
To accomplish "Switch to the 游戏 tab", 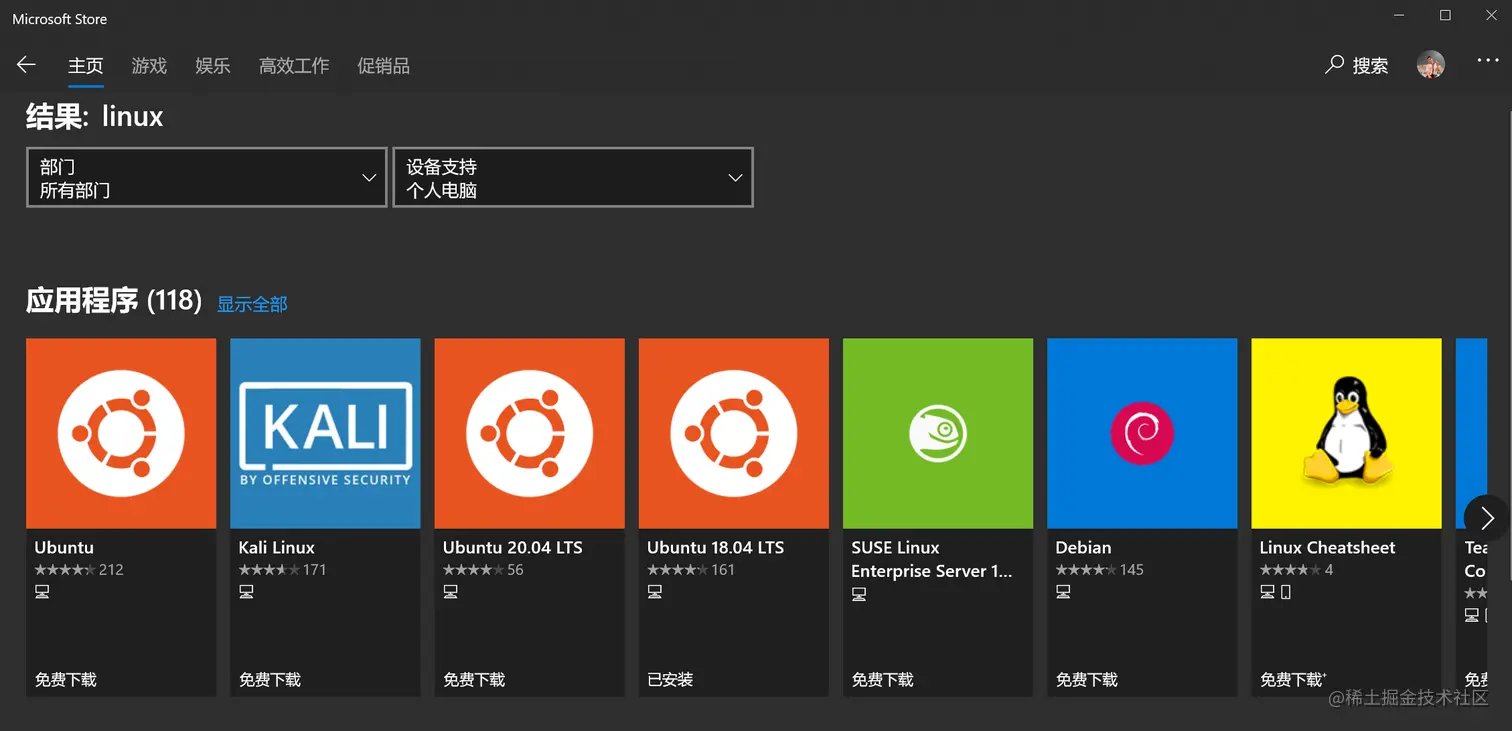I will 149,66.
